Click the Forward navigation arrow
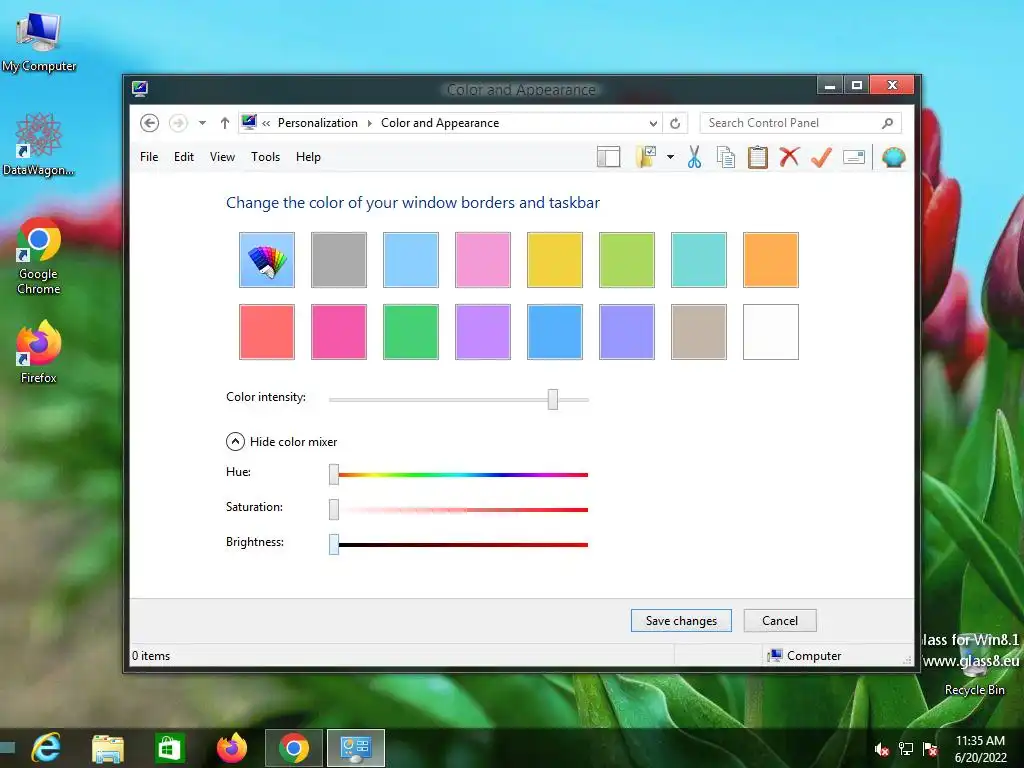Screen dimensions: 1024x768 178,123
